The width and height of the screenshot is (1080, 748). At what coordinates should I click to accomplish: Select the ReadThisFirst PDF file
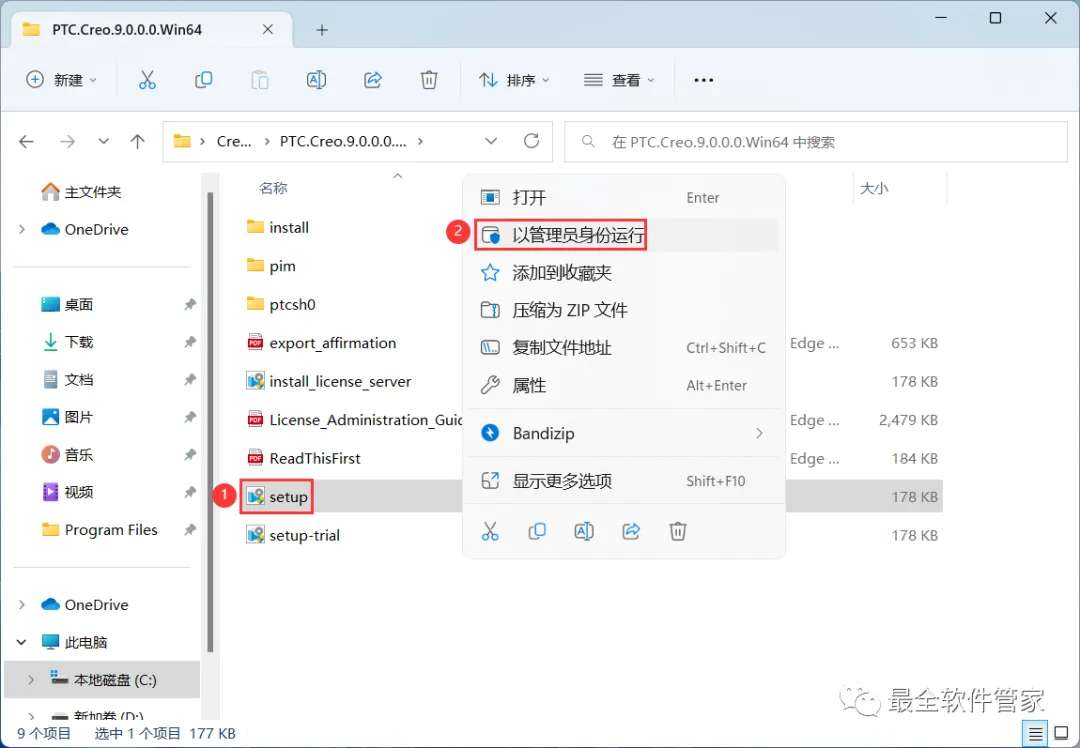303,458
